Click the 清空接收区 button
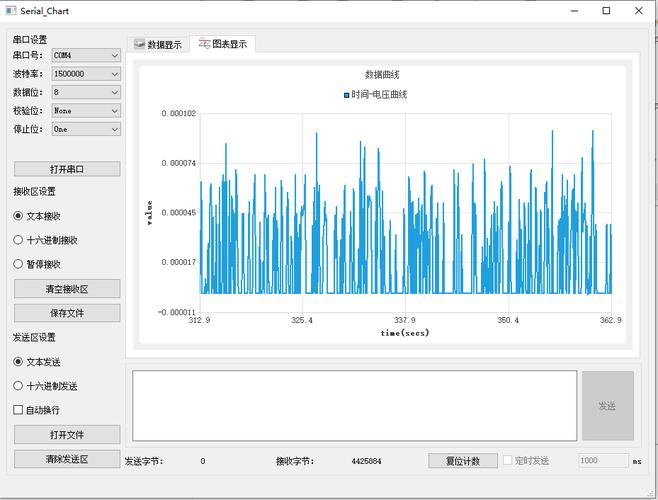The image size is (658, 500). [x=67, y=289]
